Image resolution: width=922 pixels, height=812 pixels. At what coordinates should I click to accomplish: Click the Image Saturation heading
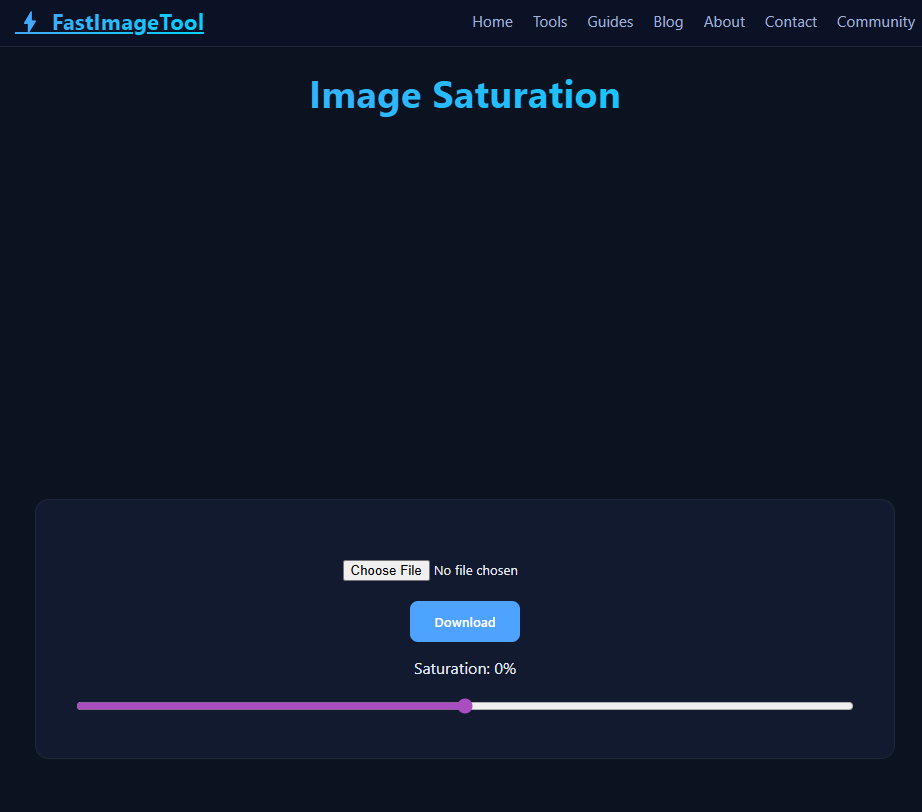click(x=464, y=95)
